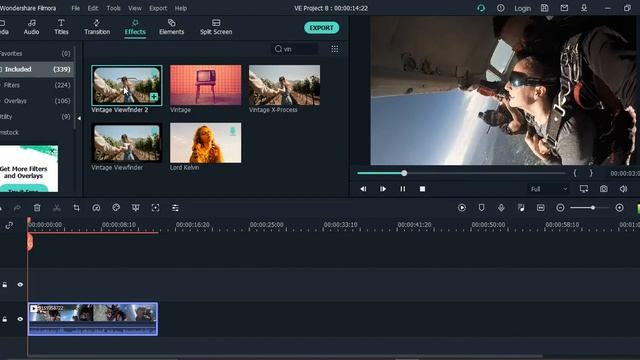The height and width of the screenshot is (360, 640).
Task: Click the effects search field
Action: click(296, 49)
